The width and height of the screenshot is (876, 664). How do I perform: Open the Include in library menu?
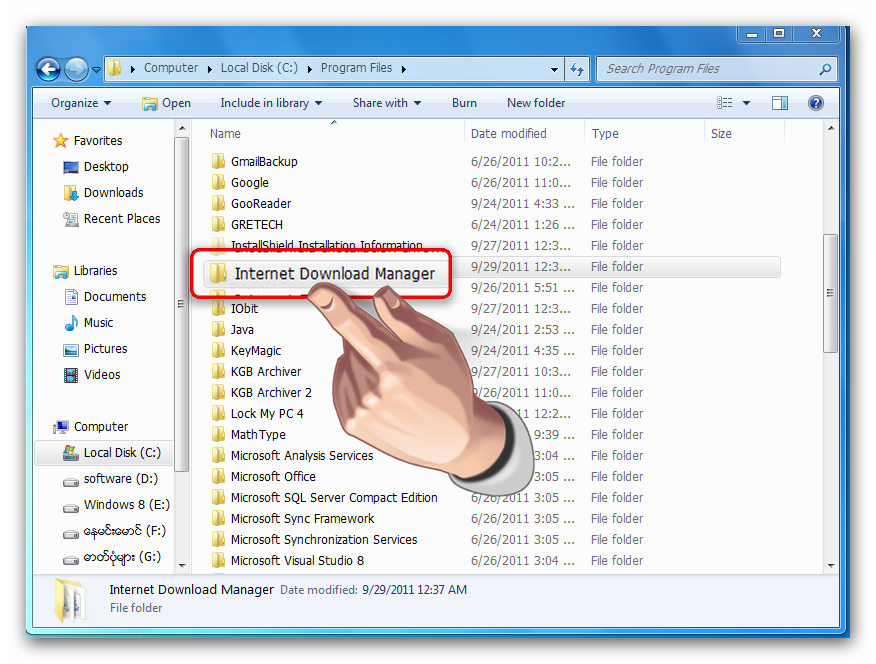coord(271,103)
